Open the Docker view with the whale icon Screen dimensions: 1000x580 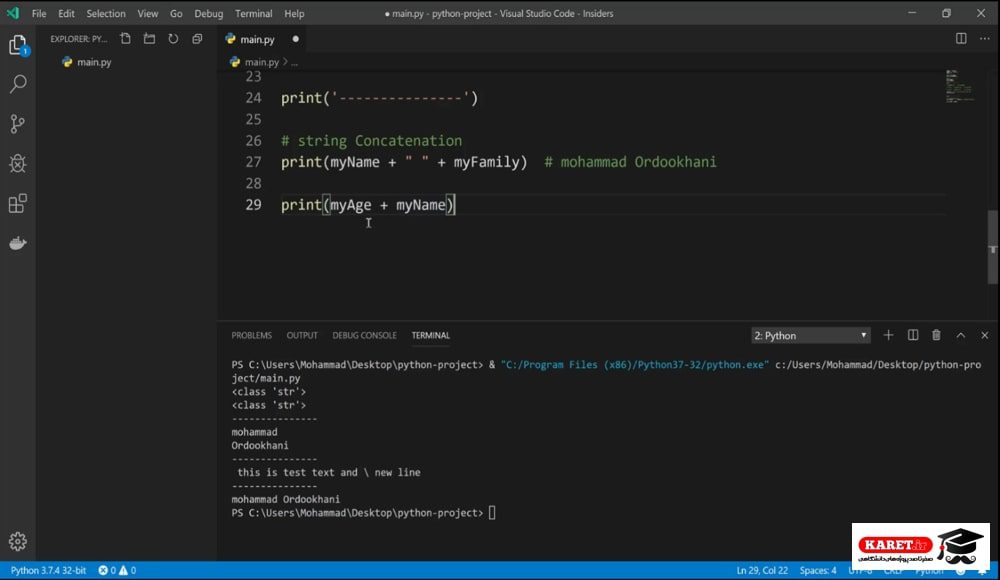(x=18, y=243)
